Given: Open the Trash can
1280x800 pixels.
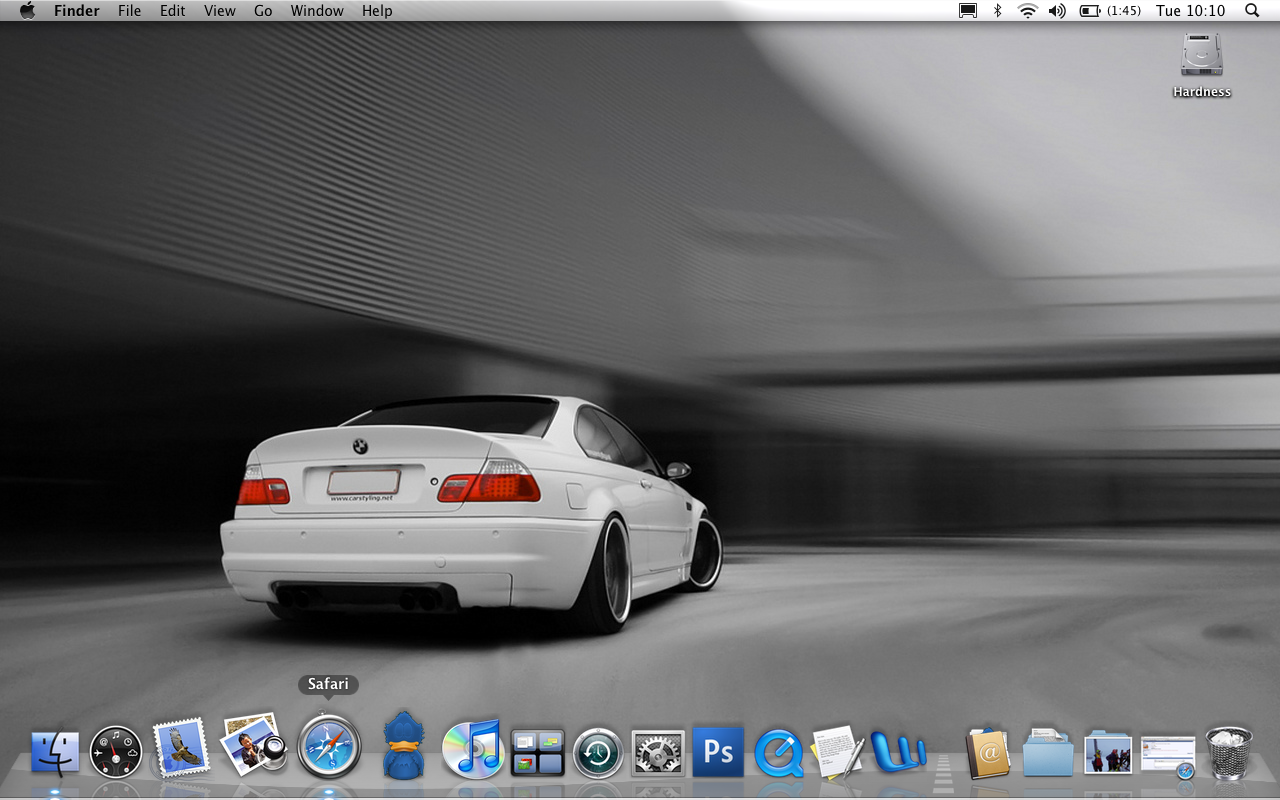Looking at the screenshot, I should [x=1228, y=752].
